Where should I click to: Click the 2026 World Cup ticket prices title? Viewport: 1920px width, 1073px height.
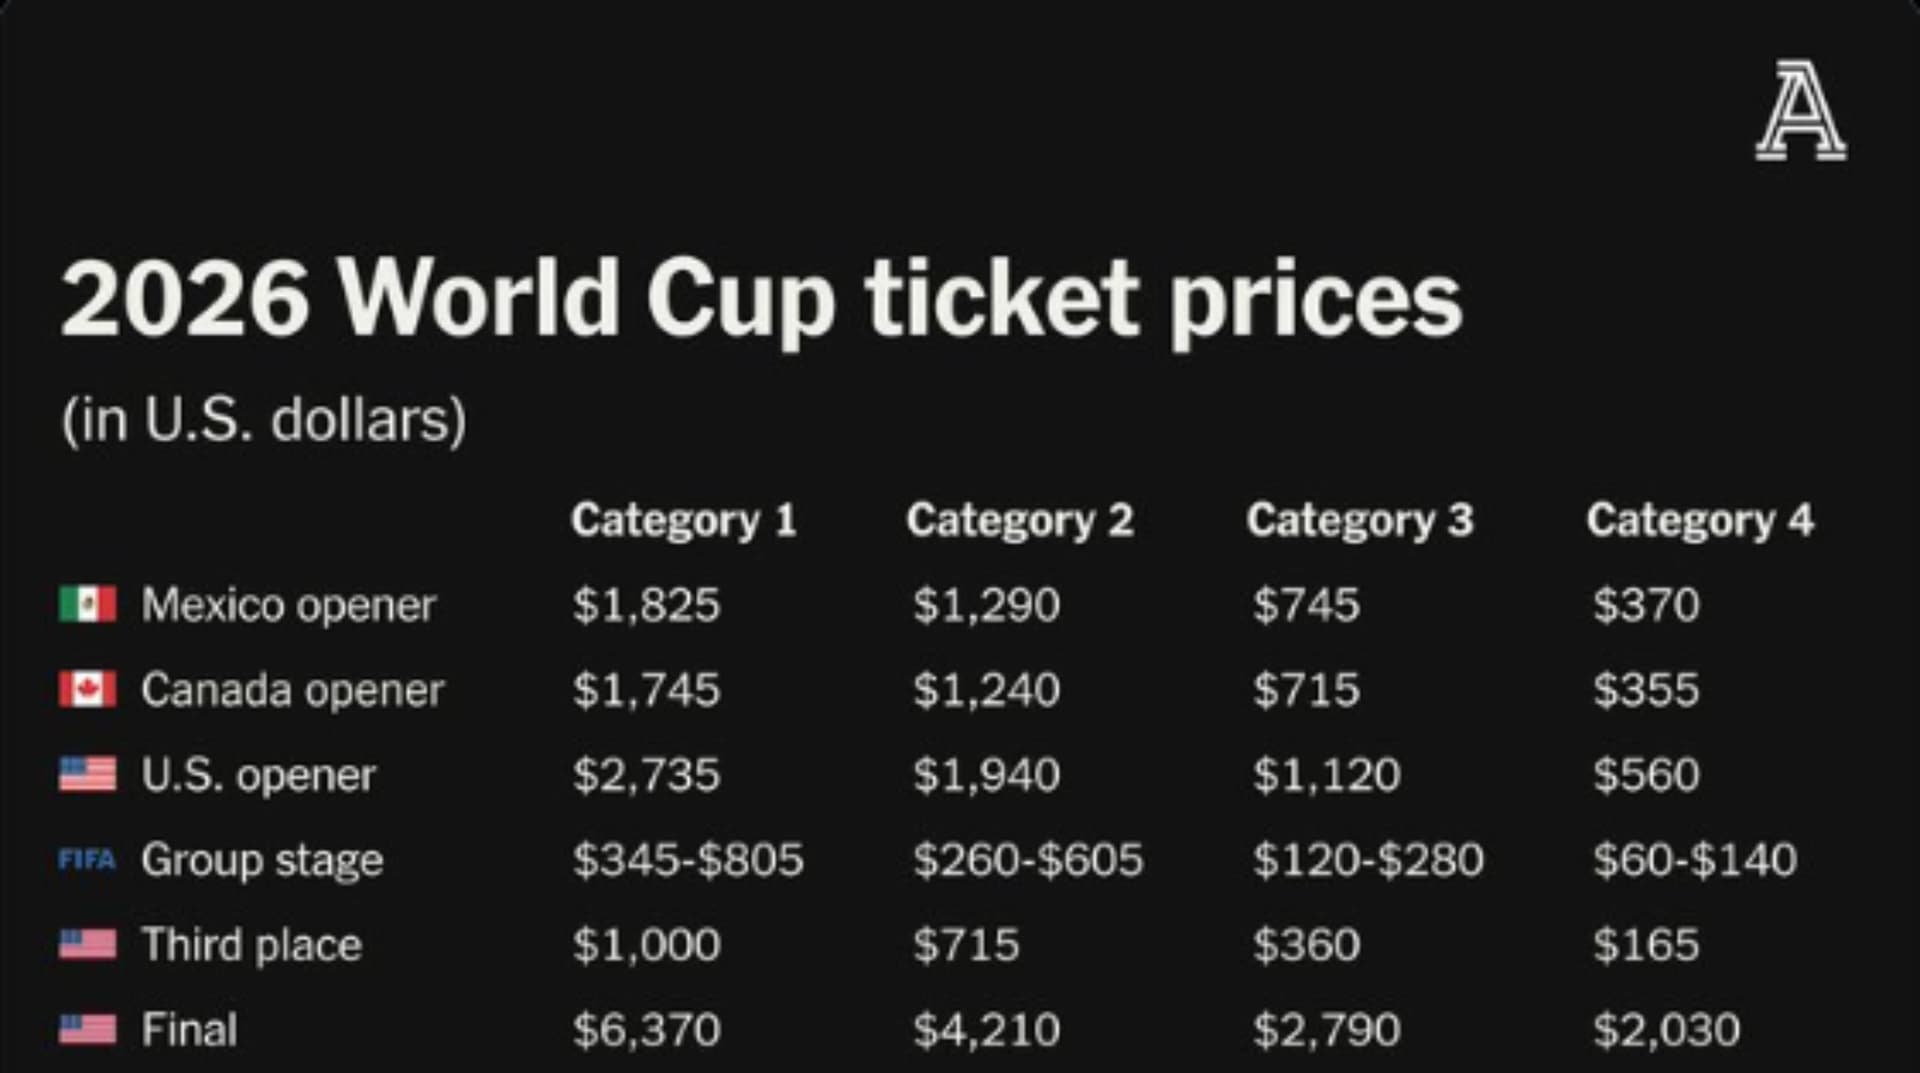click(761, 298)
